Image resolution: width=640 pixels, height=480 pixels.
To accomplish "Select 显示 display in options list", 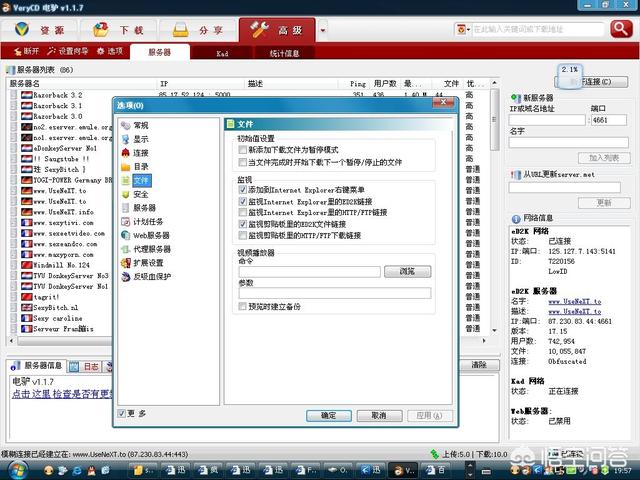I will click(136, 139).
